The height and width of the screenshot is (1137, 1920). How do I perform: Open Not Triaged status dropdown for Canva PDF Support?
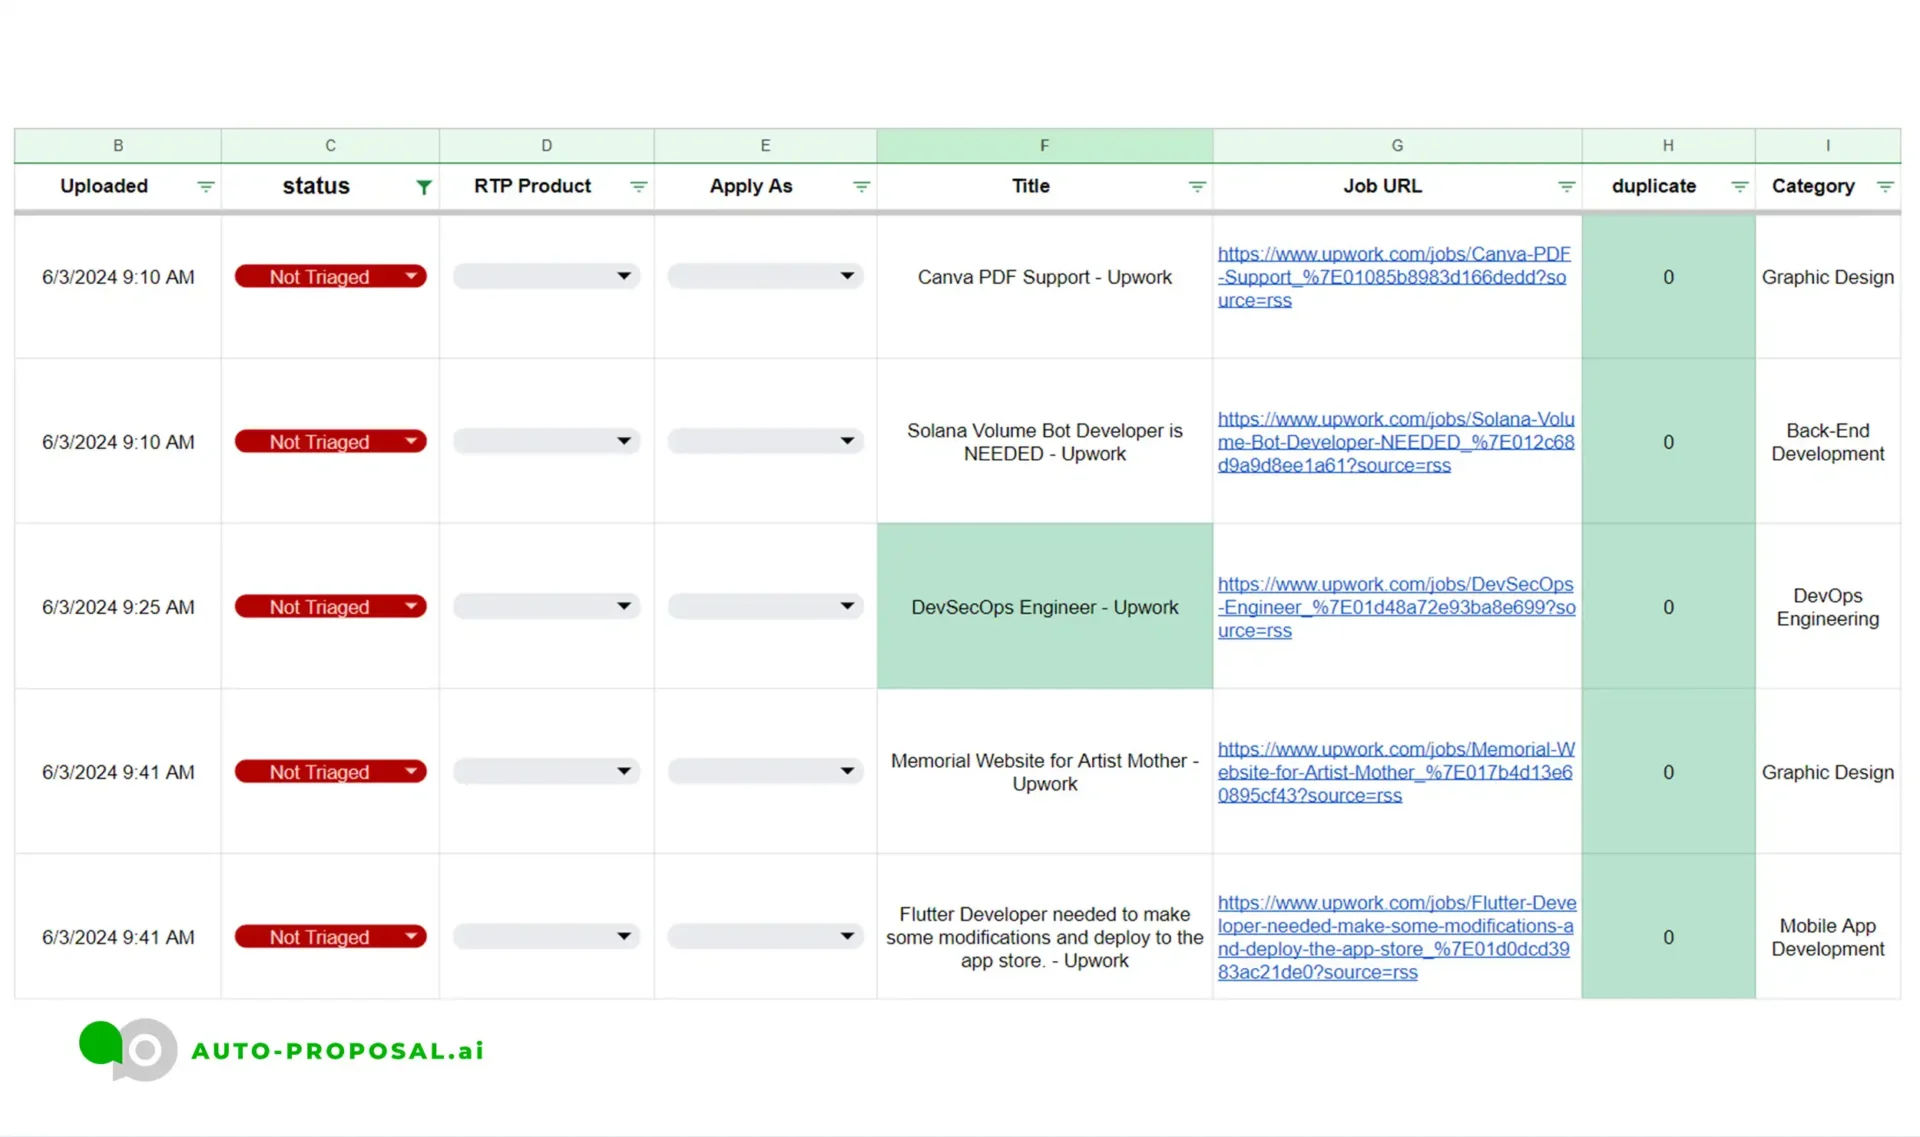[410, 276]
